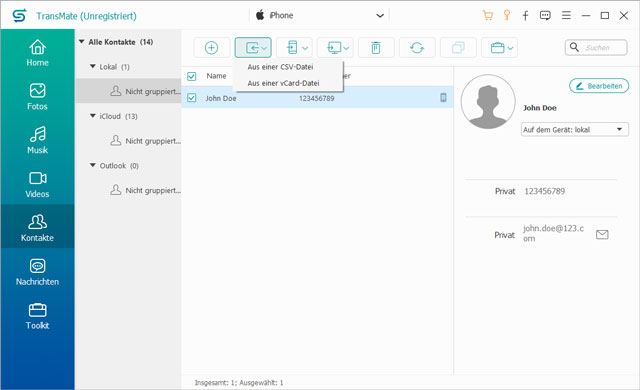Click the 'Alle Kontakte (14)' label
640x390 pixels.
tap(121, 42)
